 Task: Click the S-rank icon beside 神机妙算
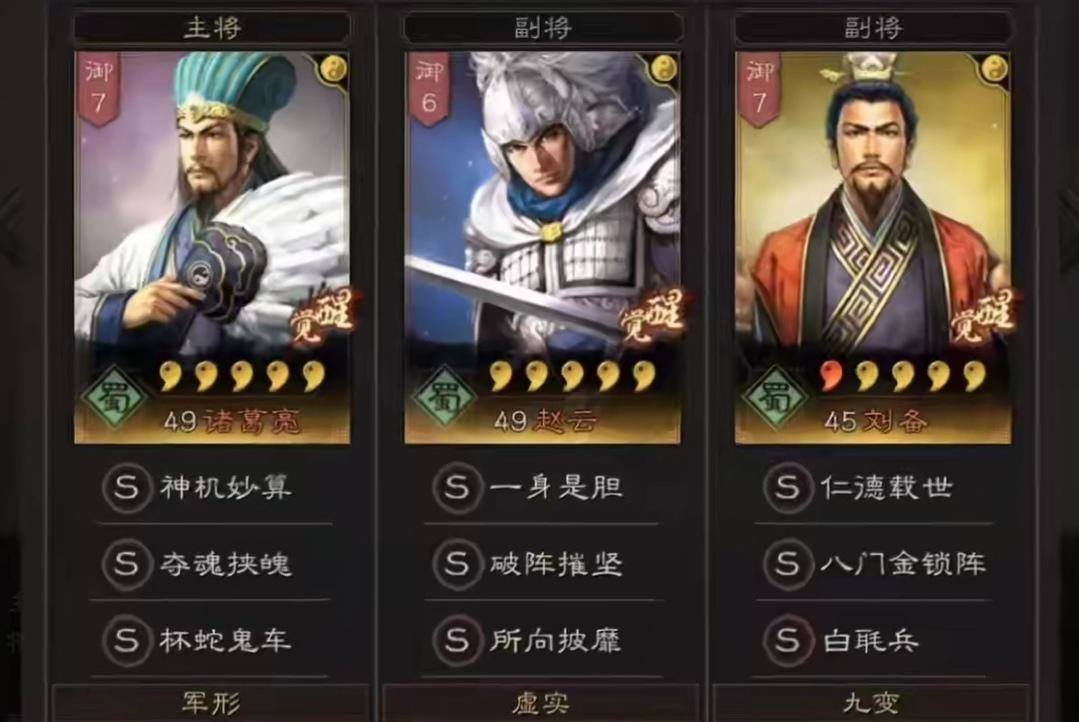coord(127,488)
